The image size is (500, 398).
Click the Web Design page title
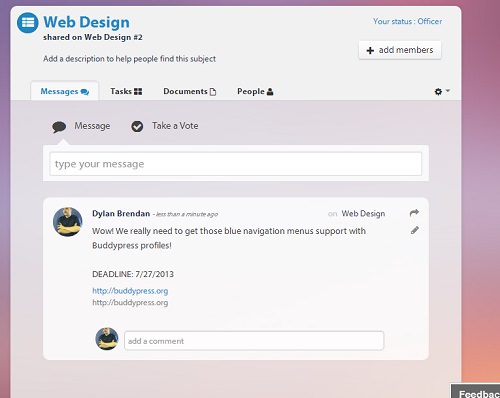(86, 22)
